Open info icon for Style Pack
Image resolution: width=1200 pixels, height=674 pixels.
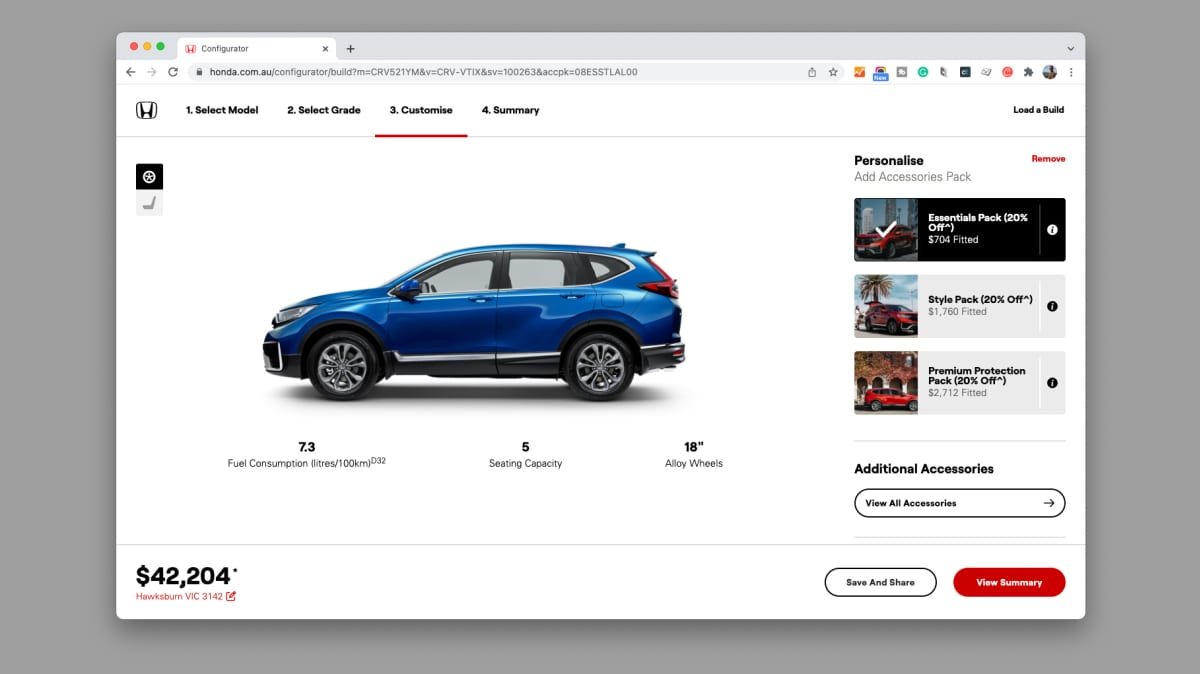[x=1052, y=306]
